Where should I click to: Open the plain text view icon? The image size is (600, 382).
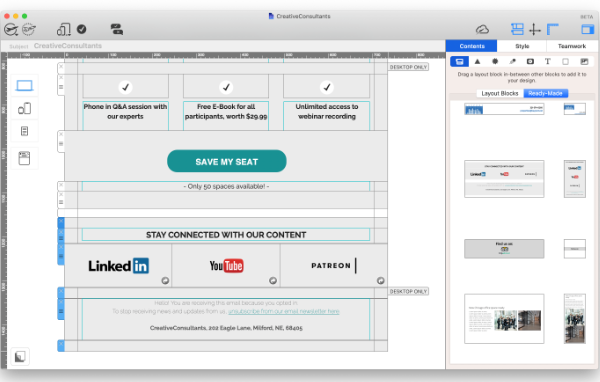tap(24, 131)
